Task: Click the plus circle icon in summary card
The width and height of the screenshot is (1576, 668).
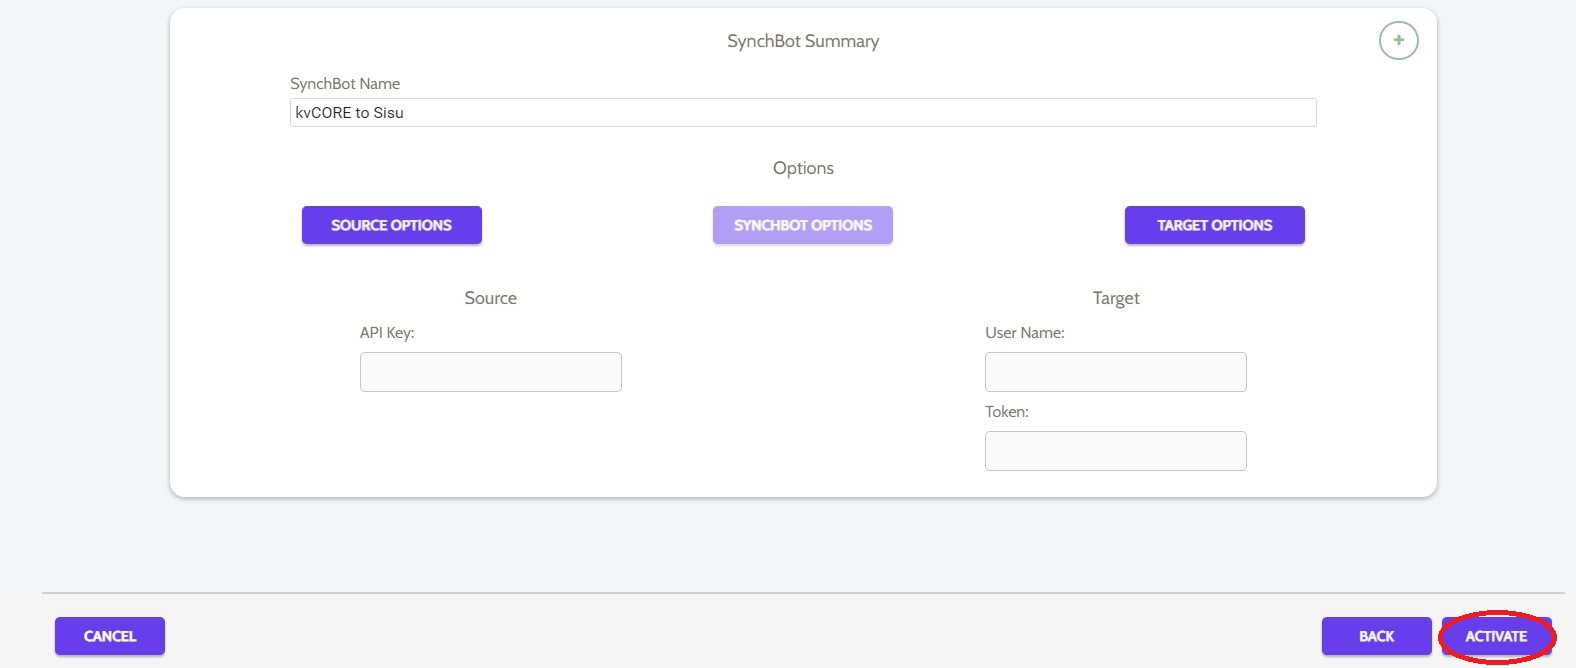Action: pos(1398,40)
